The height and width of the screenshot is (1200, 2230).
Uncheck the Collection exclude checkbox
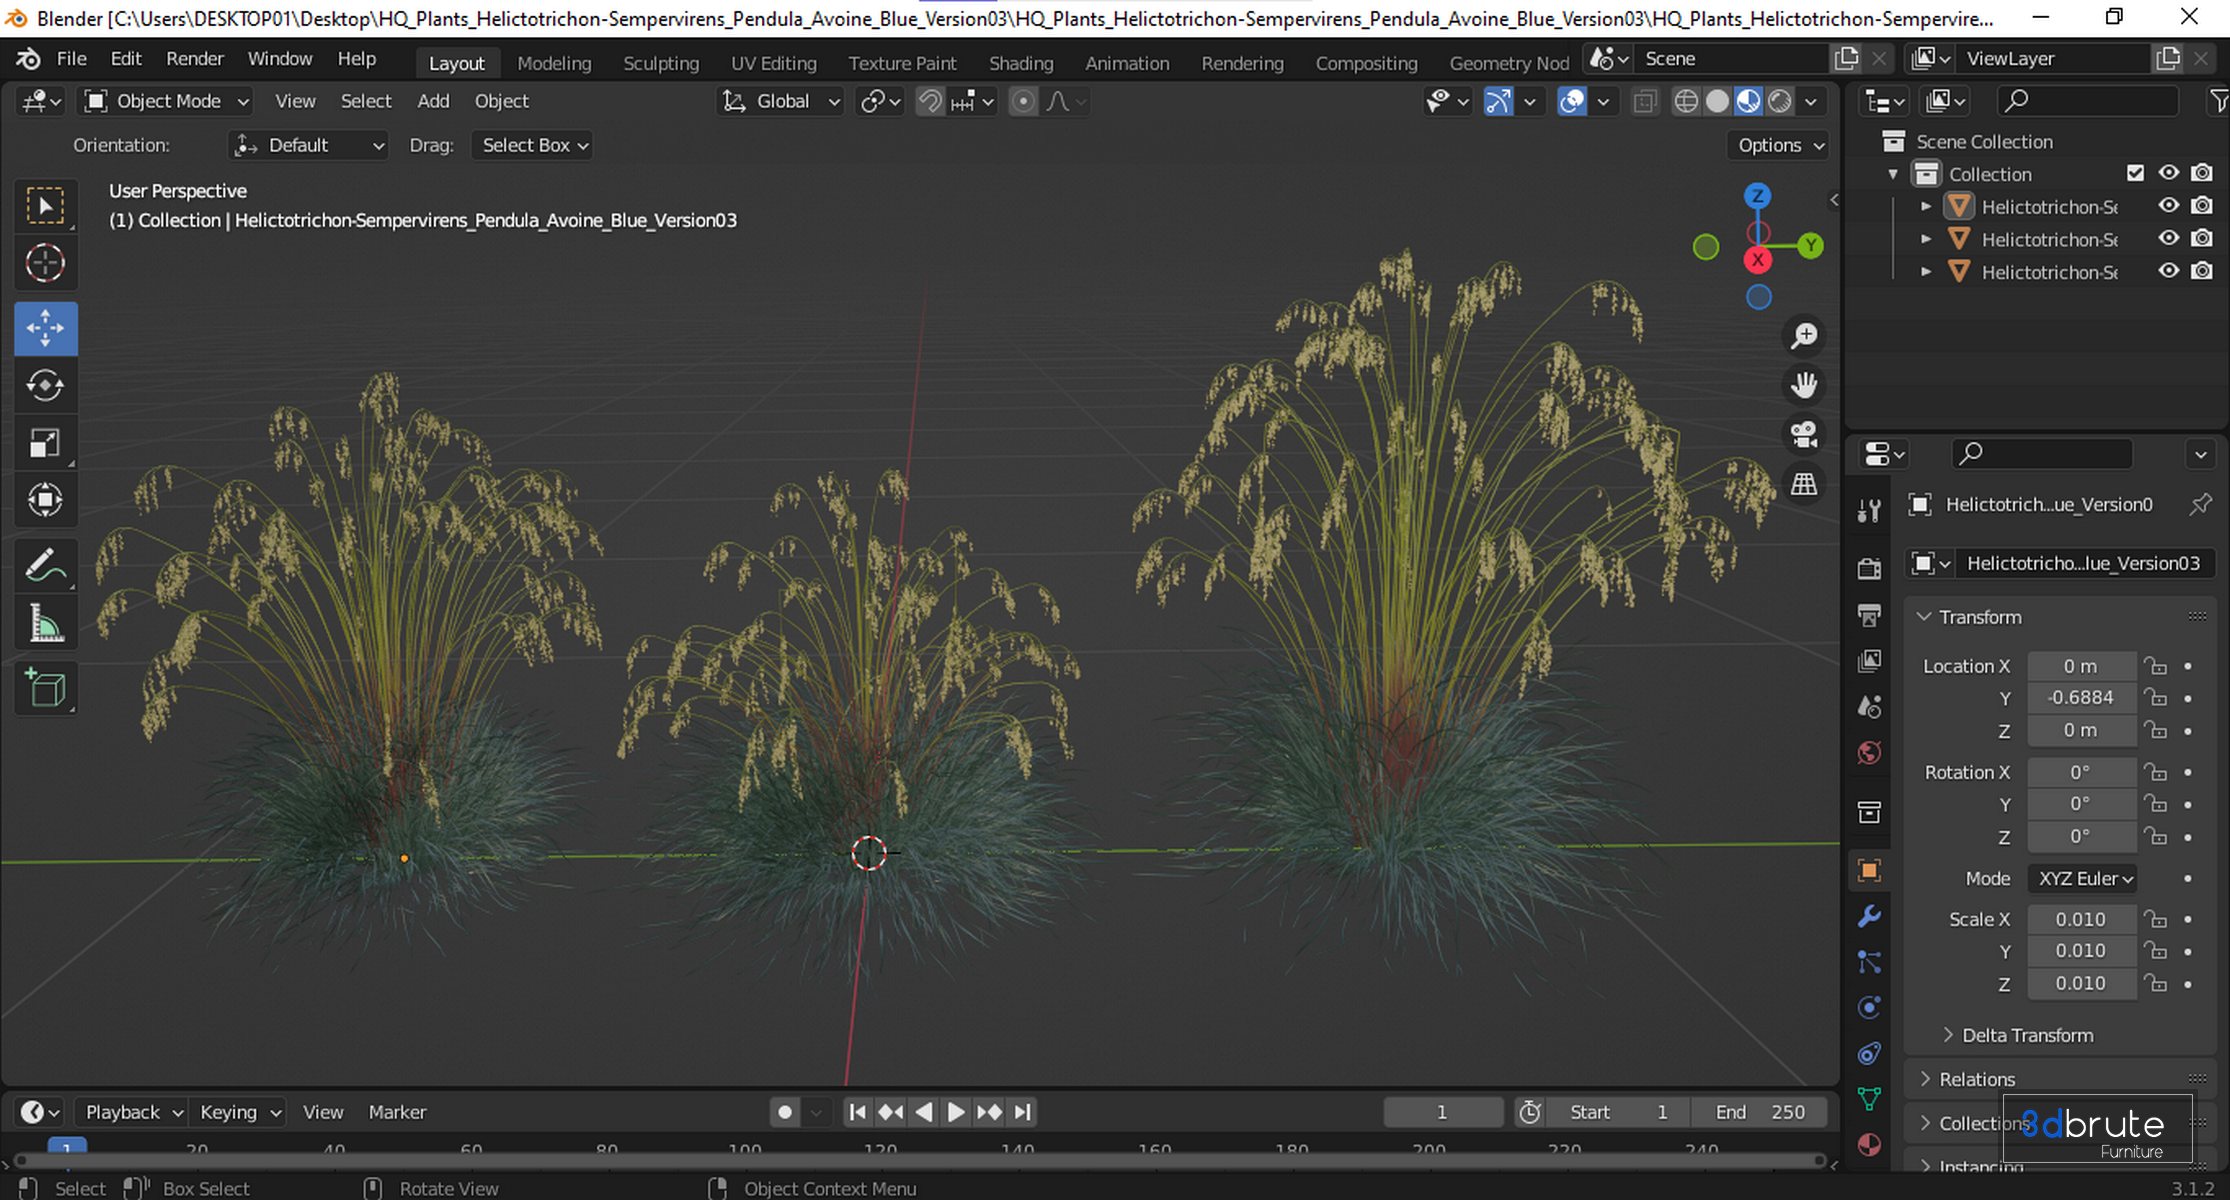[2135, 173]
